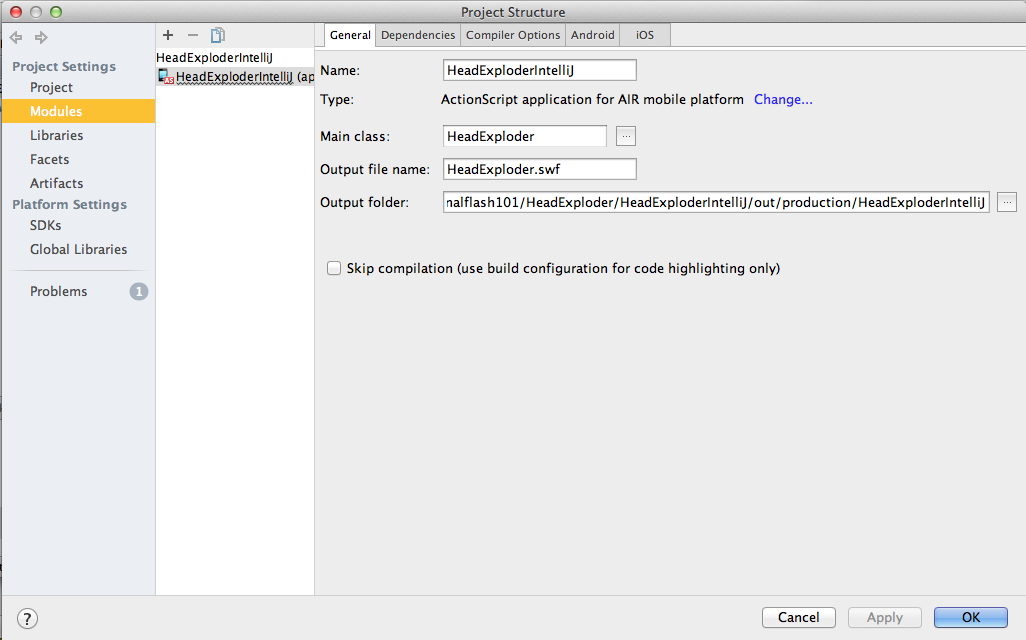Copy the selected build configuration
This screenshot has width=1026, height=640.
pos(217,35)
